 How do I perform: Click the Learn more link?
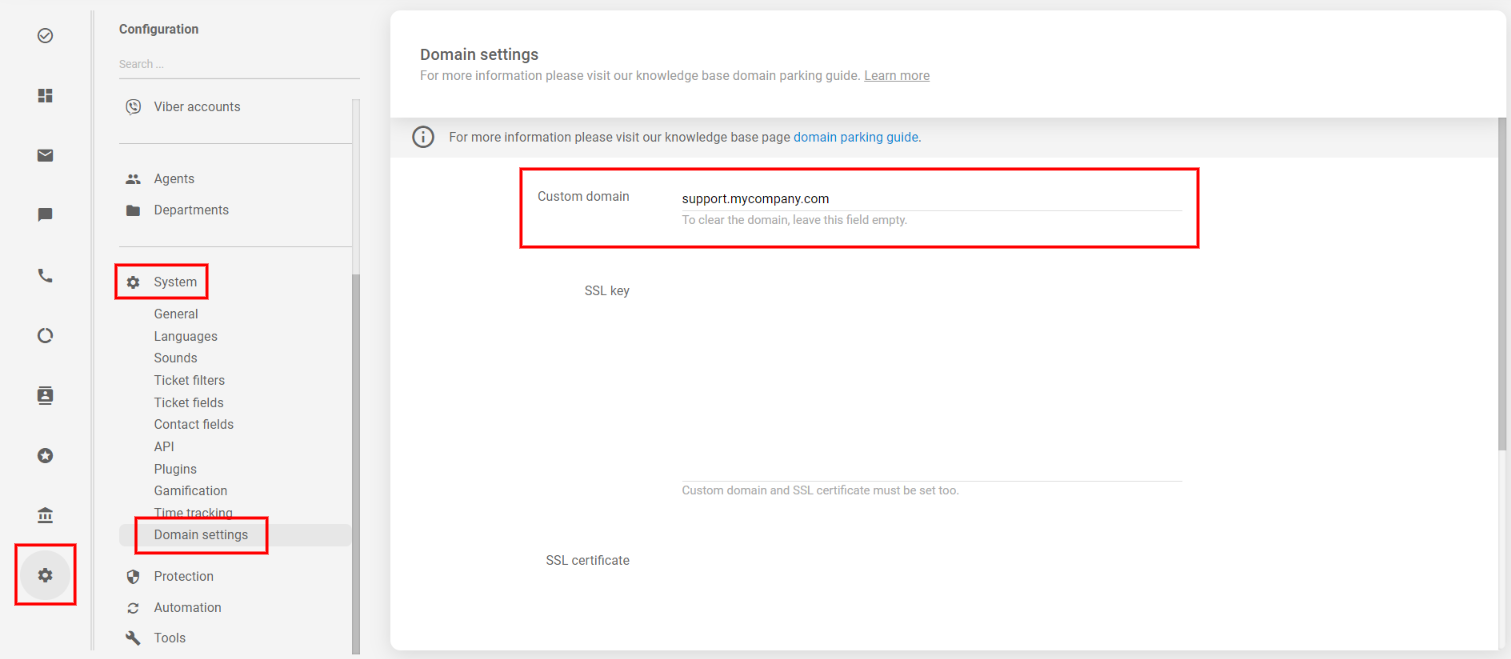(x=896, y=76)
